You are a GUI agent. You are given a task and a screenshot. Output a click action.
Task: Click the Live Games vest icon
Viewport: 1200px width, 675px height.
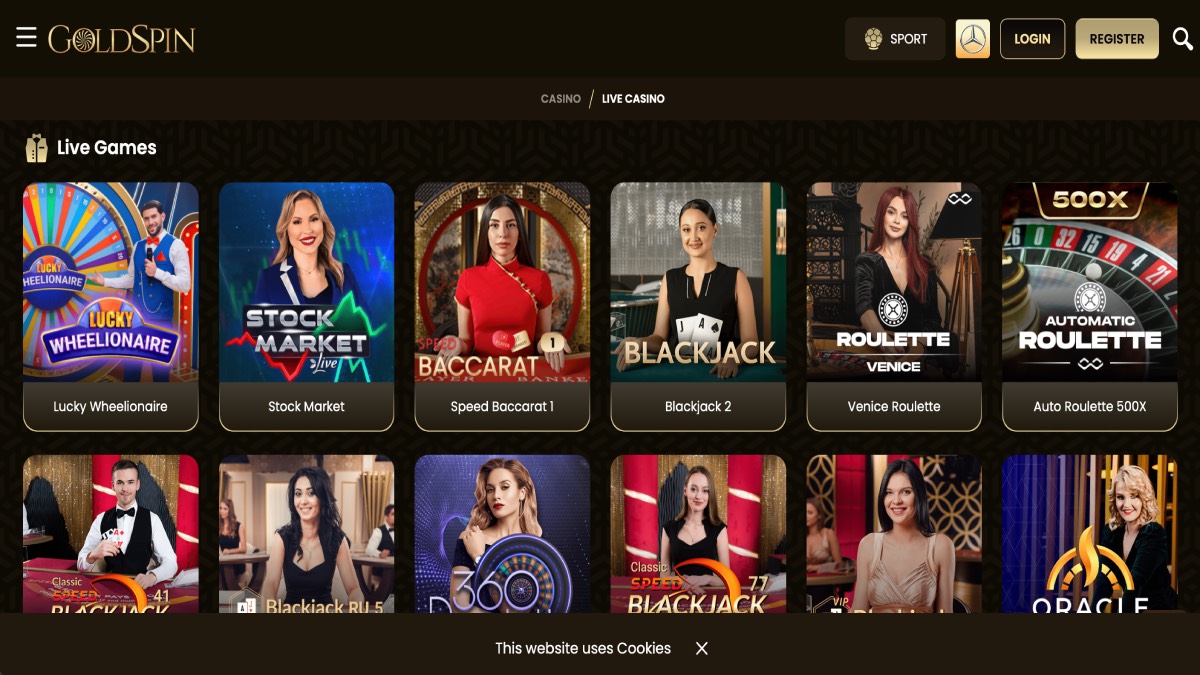(x=37, y=148)
